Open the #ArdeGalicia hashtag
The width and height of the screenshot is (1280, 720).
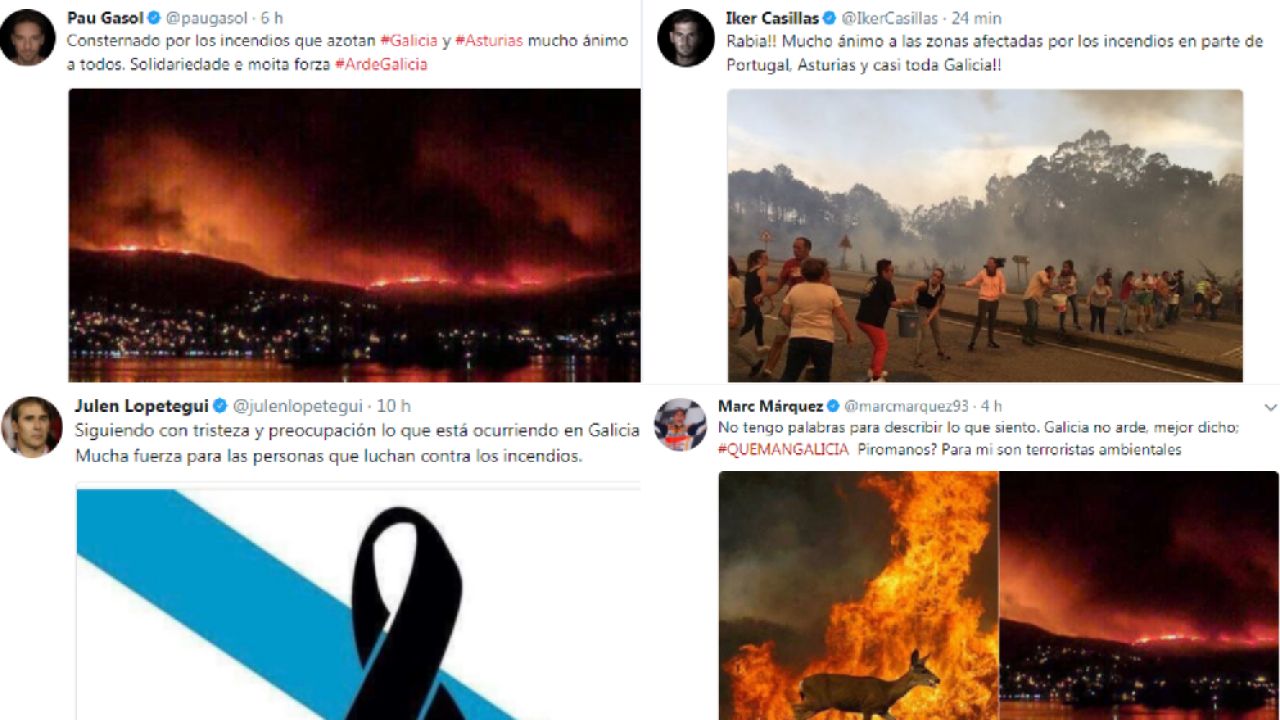click(381, 64)
